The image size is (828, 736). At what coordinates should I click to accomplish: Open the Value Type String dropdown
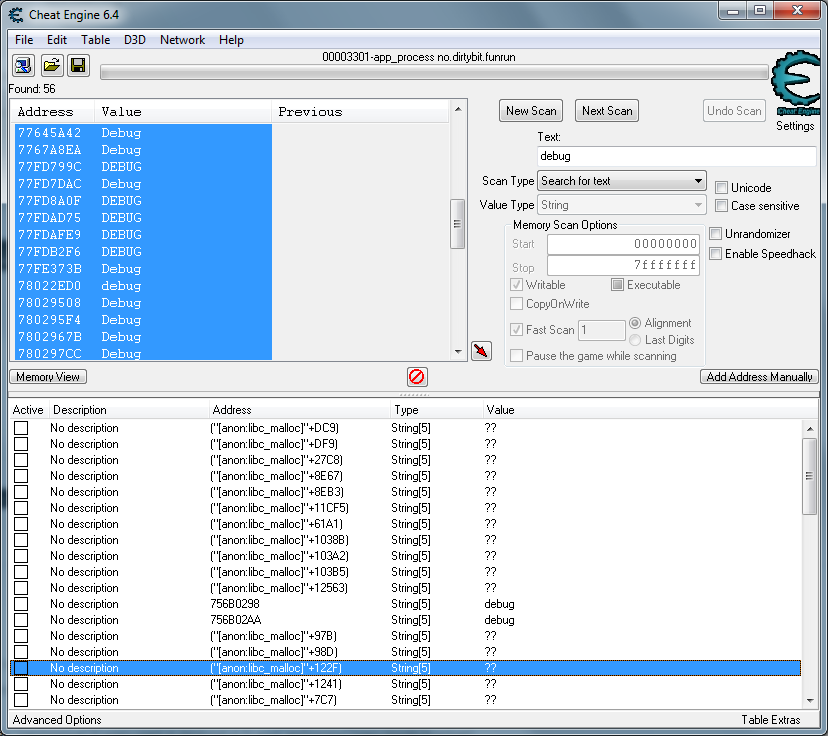pos(622,204)
